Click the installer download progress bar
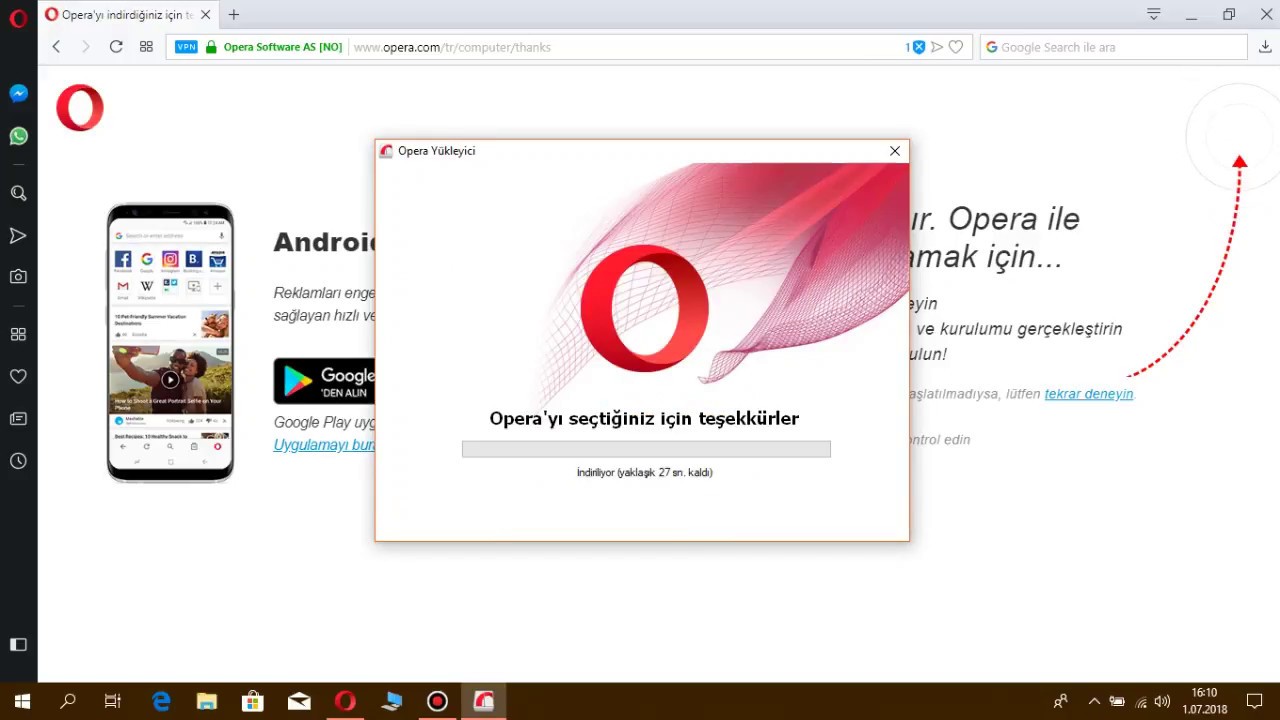This screenshot has height=720, width=1280. (x=646, y=449)
